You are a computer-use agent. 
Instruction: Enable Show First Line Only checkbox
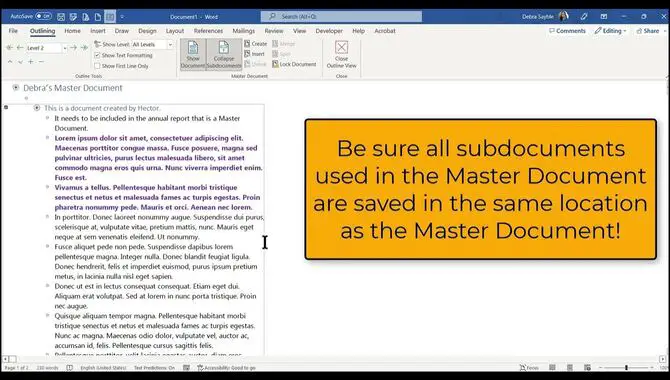(97, 66)
